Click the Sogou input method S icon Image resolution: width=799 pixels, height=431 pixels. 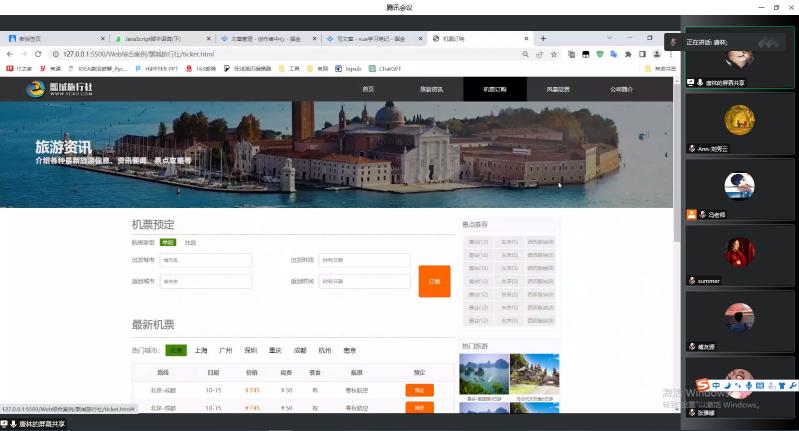click(703, 385)
